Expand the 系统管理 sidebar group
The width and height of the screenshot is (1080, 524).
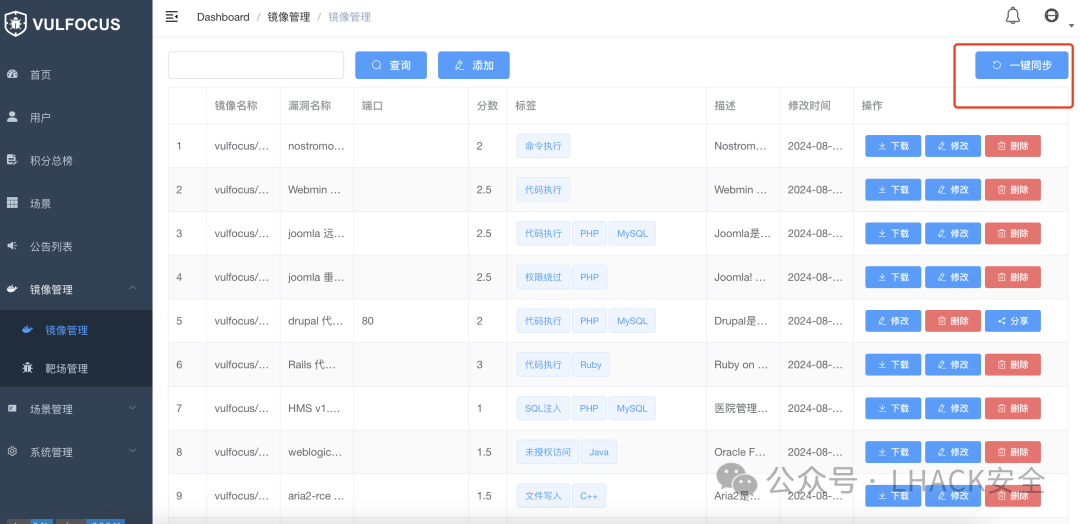tap(76, 452)
